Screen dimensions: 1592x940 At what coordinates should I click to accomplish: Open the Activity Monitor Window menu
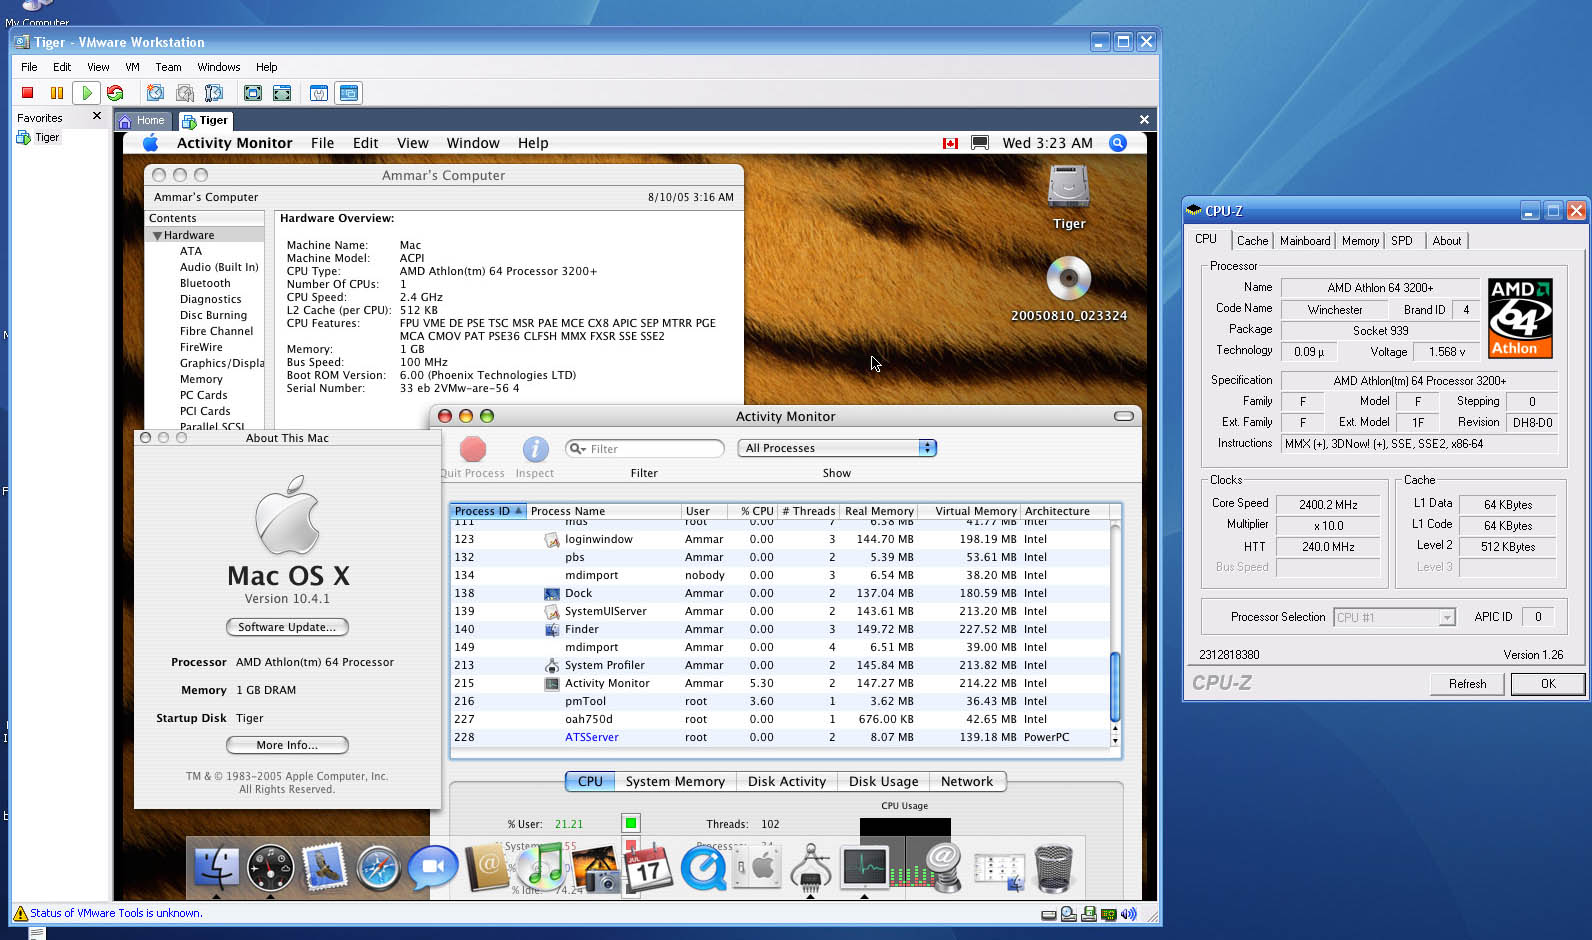coord(473,143)
